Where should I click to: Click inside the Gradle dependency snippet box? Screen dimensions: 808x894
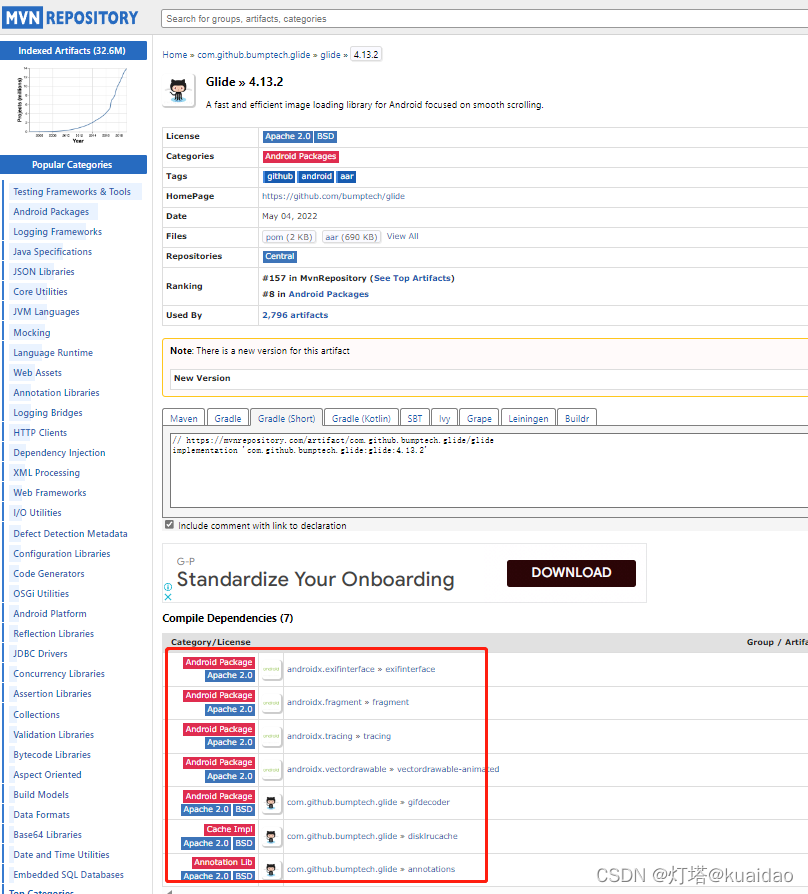(489, 470)
